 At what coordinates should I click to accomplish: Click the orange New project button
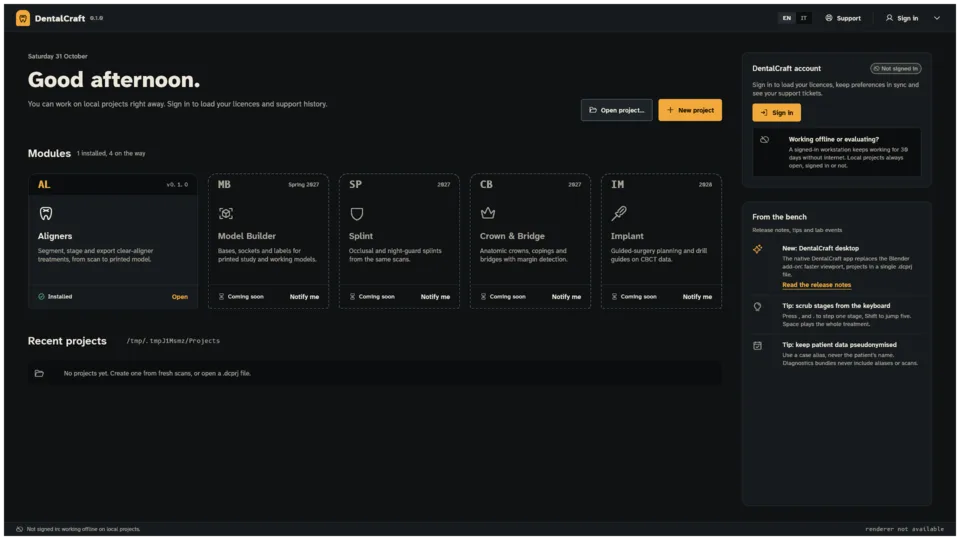tap(690, 110)
